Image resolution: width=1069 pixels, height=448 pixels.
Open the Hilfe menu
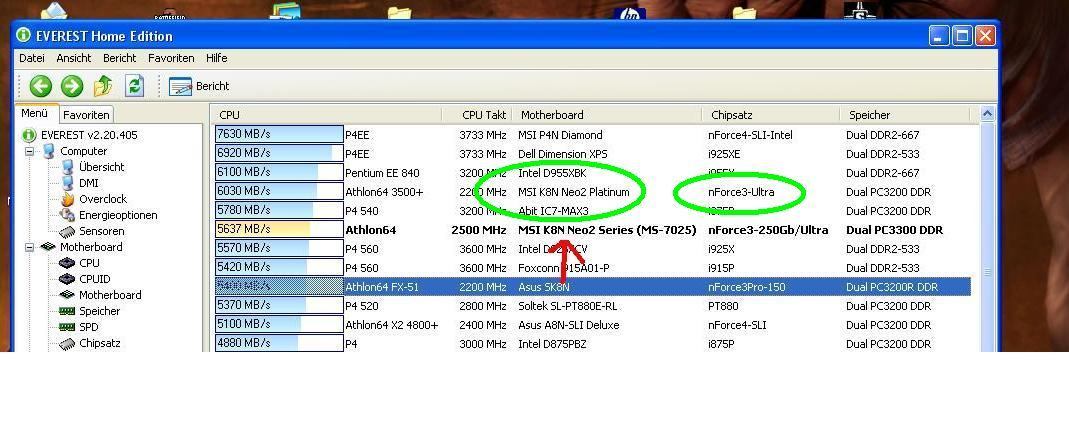pyautogui.click(x=217, y=59)
